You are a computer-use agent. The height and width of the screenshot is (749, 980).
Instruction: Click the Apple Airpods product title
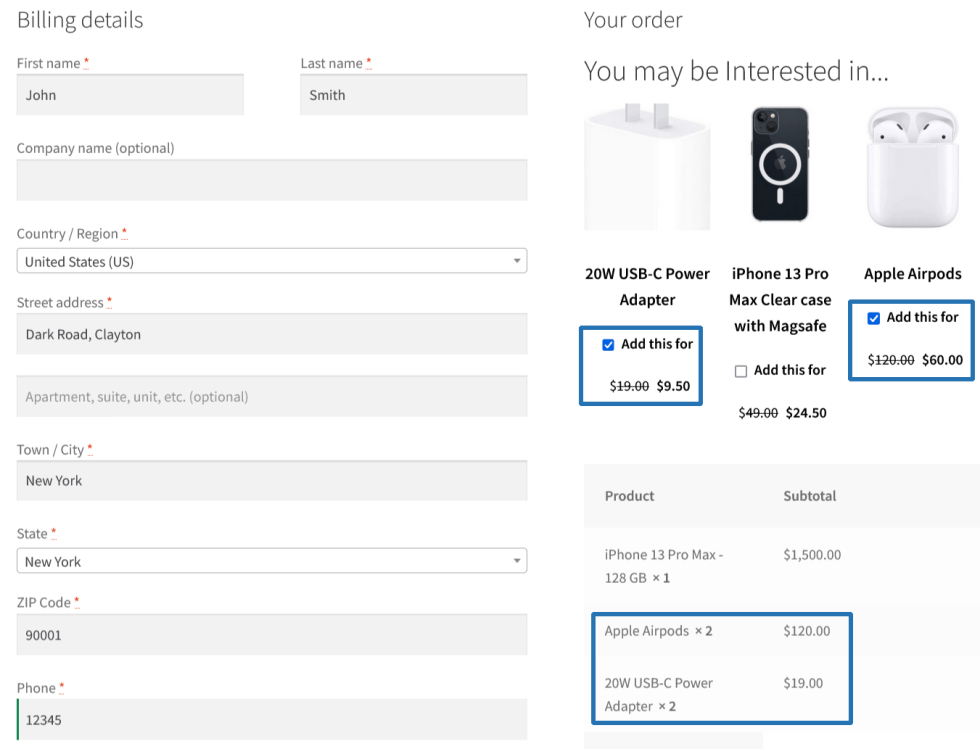(912, 273)
